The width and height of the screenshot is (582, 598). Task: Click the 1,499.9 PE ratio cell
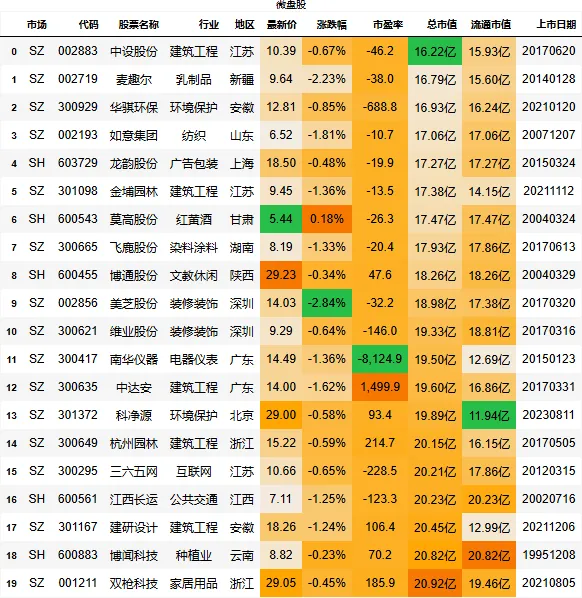pyautogui.click(x=380, y=387)
